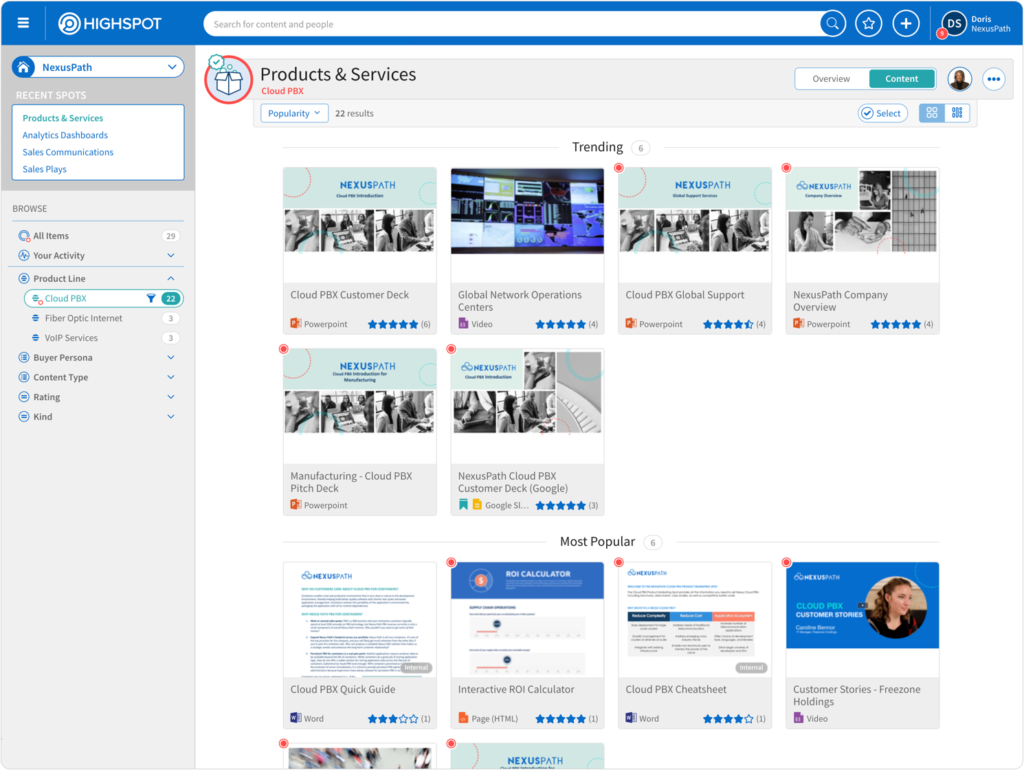Click bookmark icon on NexusPath Cloud PBX Google deck
The height and width of the screenshot is (770, 1024).
463,504
